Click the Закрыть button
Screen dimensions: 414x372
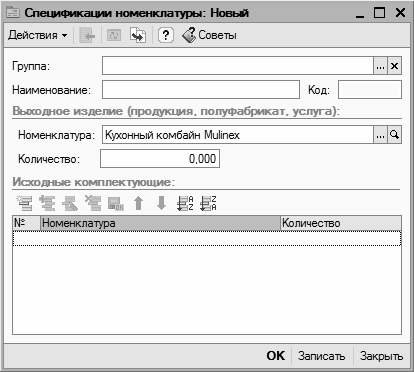click(x=381, y=356)
